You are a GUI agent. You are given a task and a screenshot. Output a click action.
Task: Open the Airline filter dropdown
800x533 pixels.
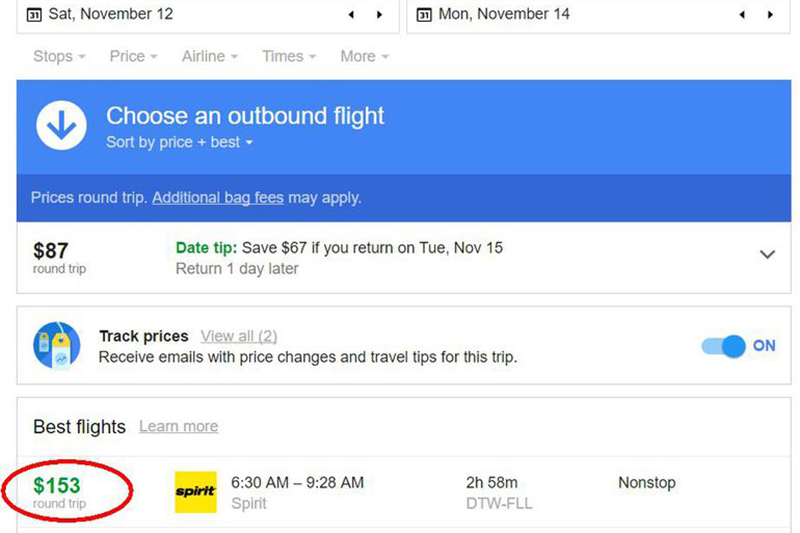click(x=210, y=57)
